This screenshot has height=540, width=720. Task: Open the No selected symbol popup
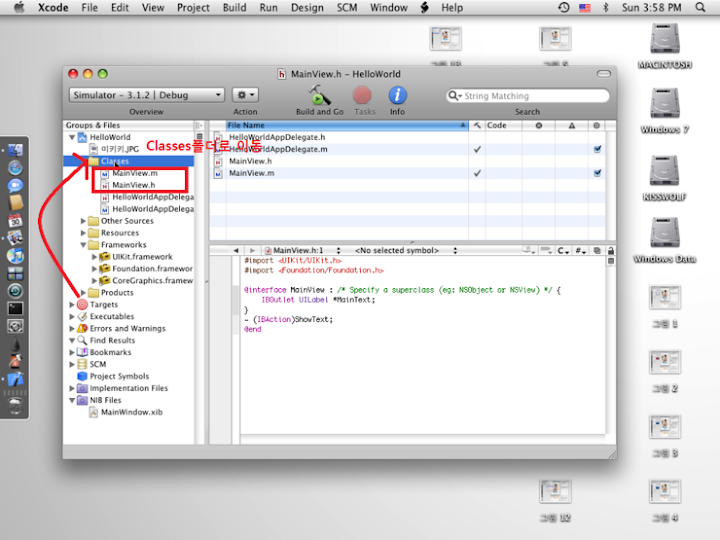tap(406, 250)
